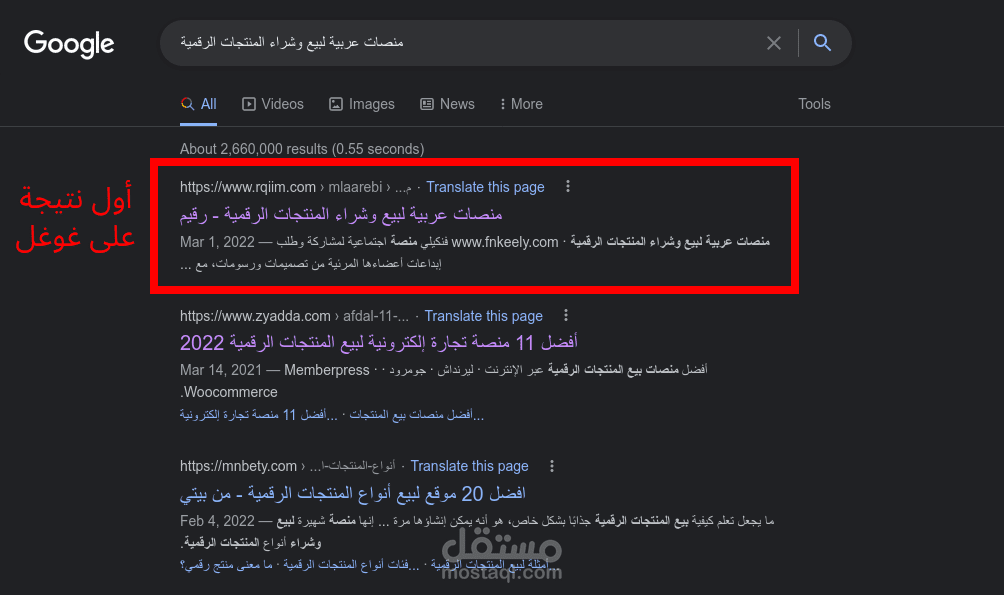Click inside the Arabic search query field
1004x595 pixels.
461,42
